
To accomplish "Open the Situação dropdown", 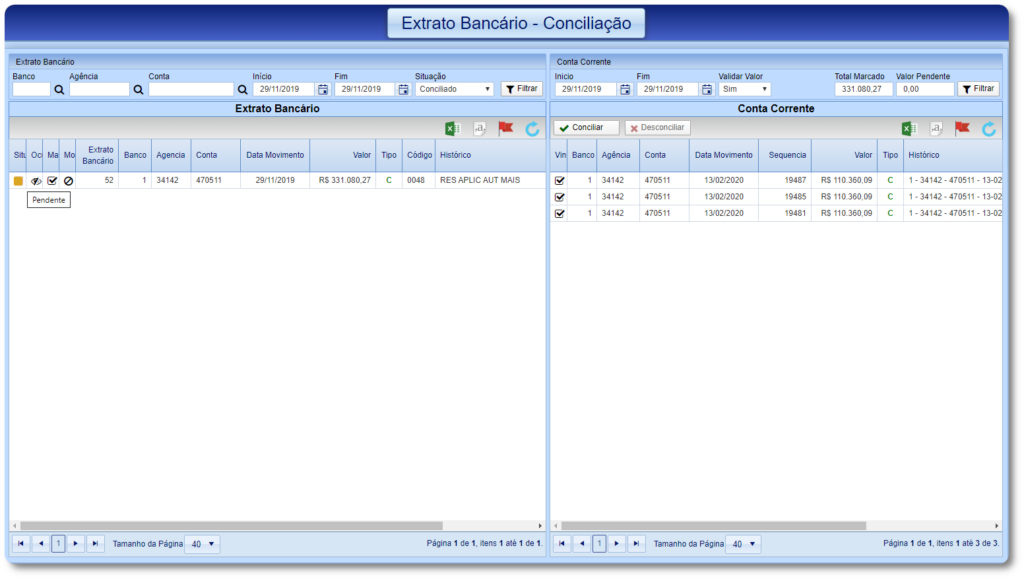I will 455,89.
